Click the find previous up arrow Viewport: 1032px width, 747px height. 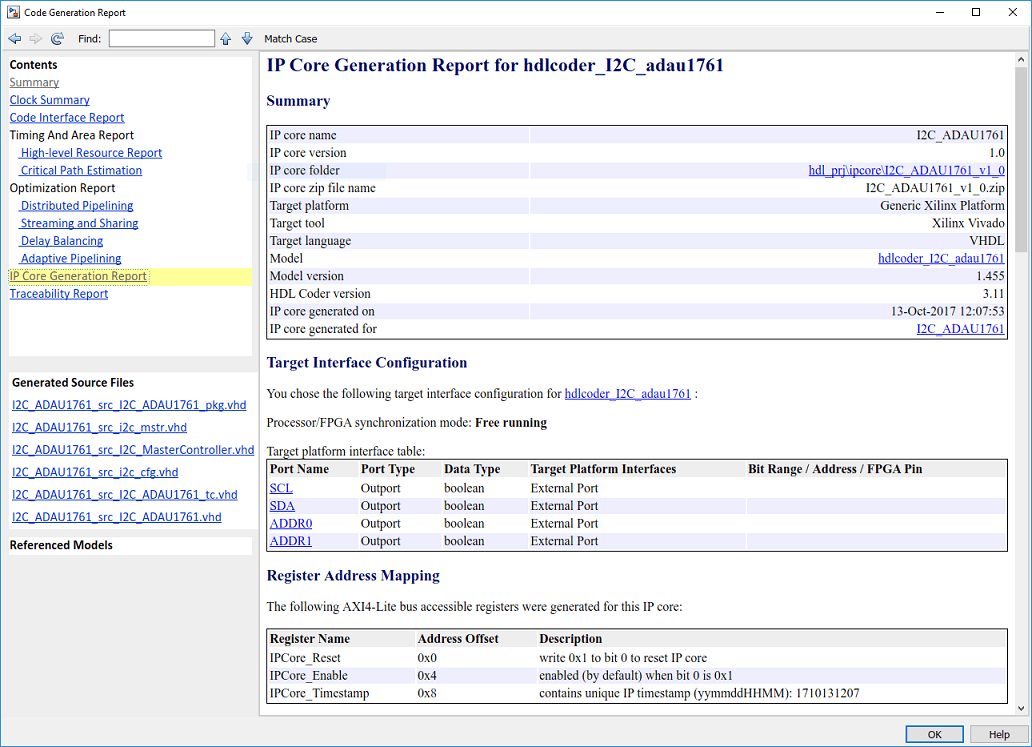pyautogui.click(x=226, y=39)
